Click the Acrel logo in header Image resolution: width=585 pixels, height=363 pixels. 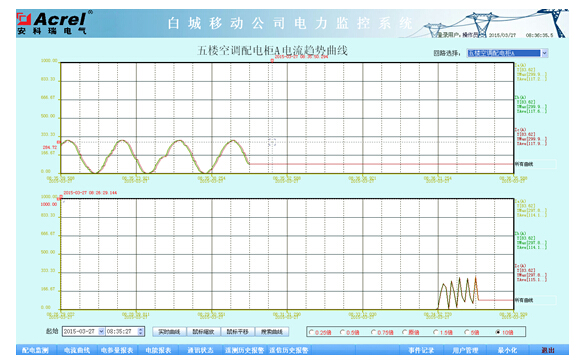click(52, 23)
